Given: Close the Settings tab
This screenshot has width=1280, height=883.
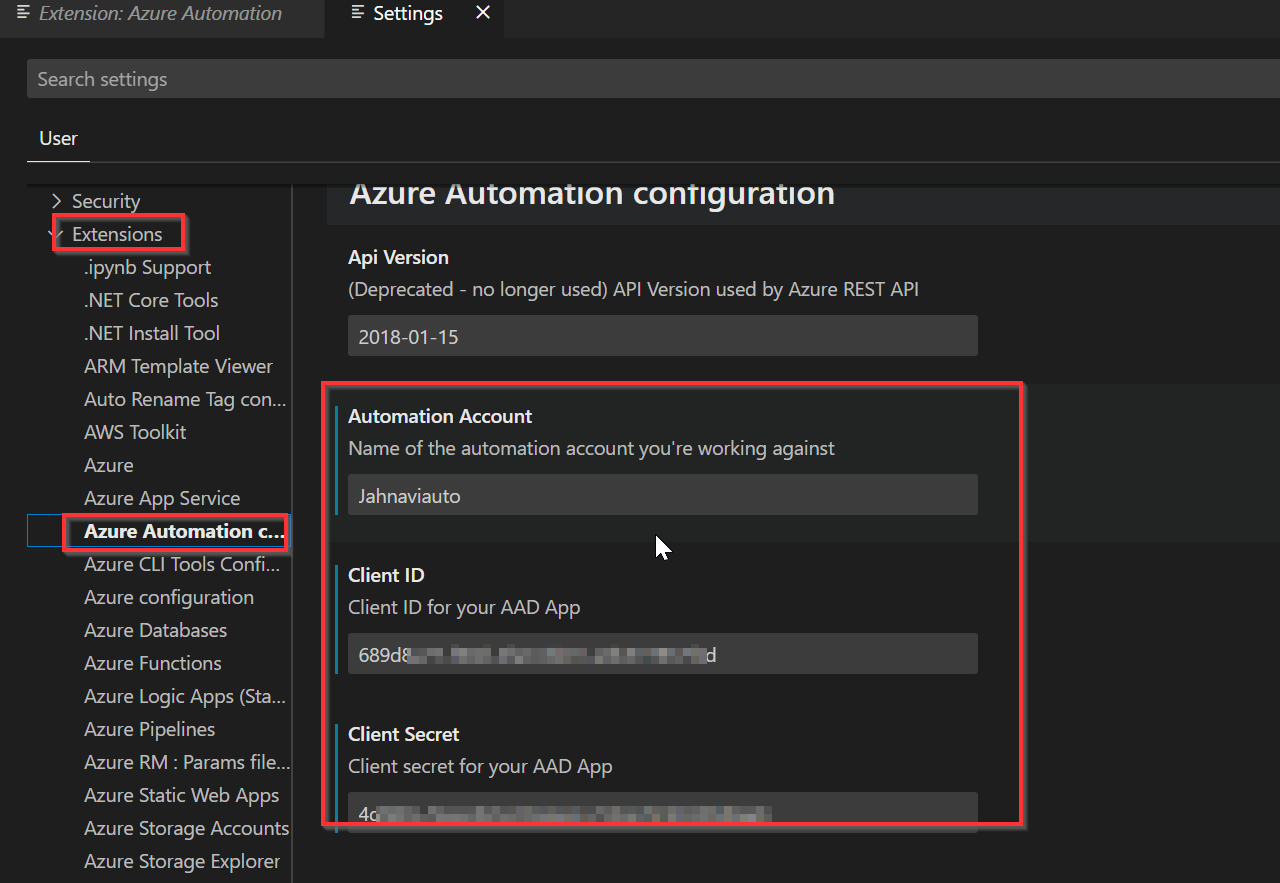Looking at the screenshot, I should tap(483, 14).
